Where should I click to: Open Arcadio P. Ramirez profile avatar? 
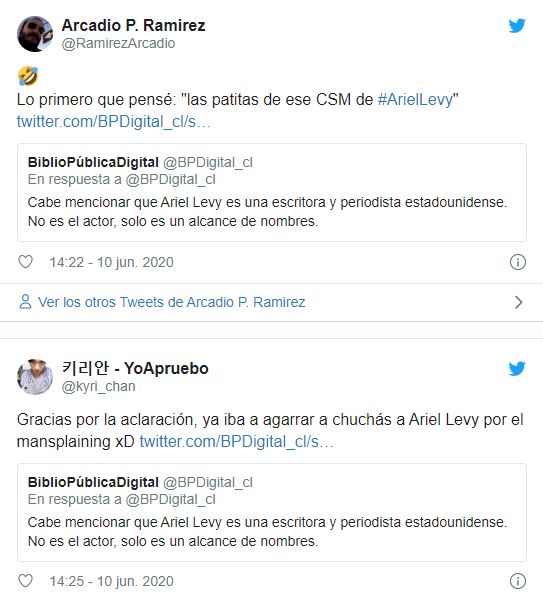point(35,34)
